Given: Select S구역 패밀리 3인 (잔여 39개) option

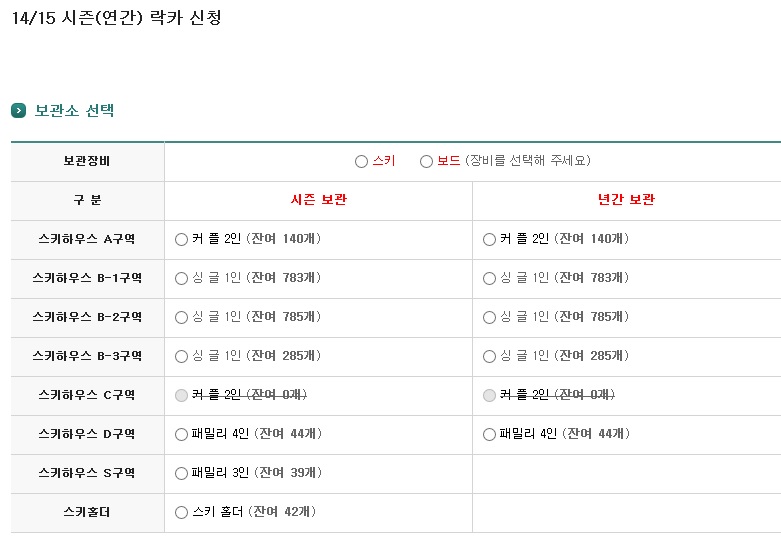Looking at the screenshot, I should click(x=181, y=473).
